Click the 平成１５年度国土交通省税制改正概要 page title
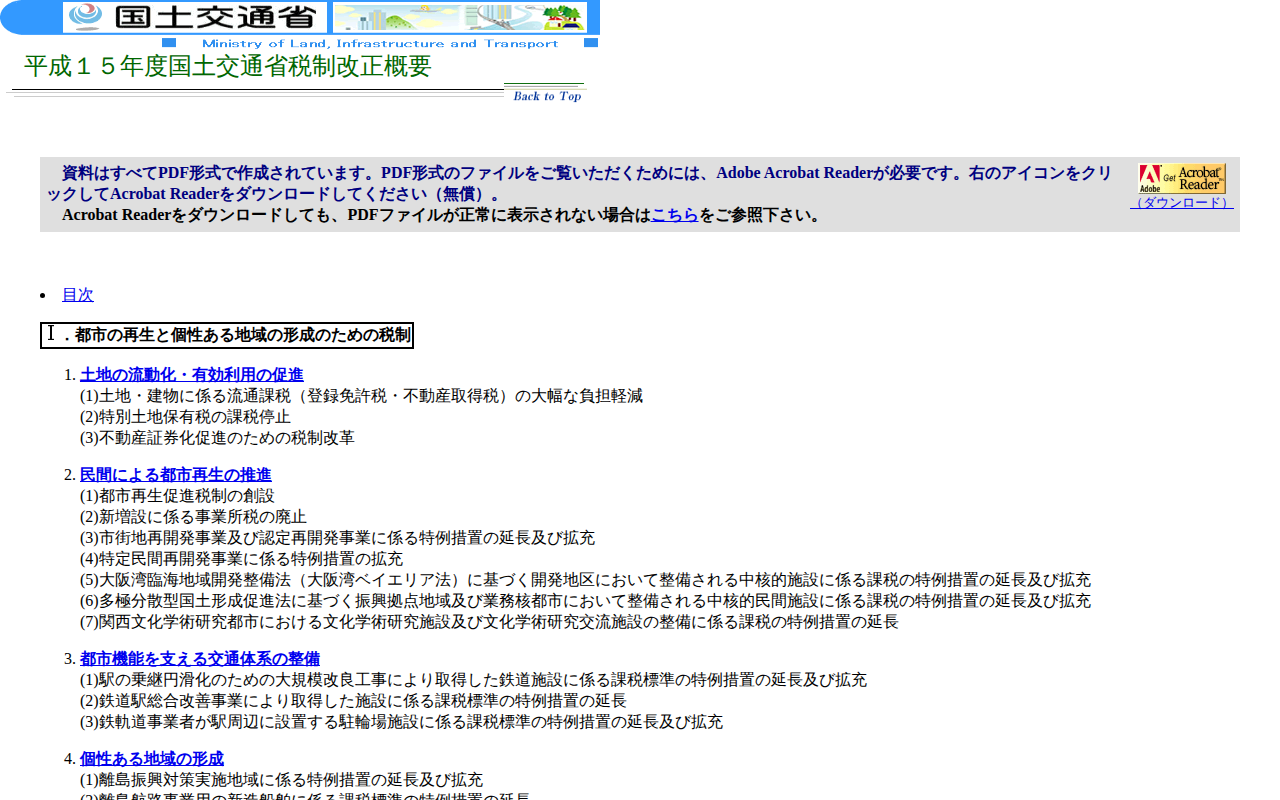Viewport: 1280px width, 800px height. (x=227, y=67)
